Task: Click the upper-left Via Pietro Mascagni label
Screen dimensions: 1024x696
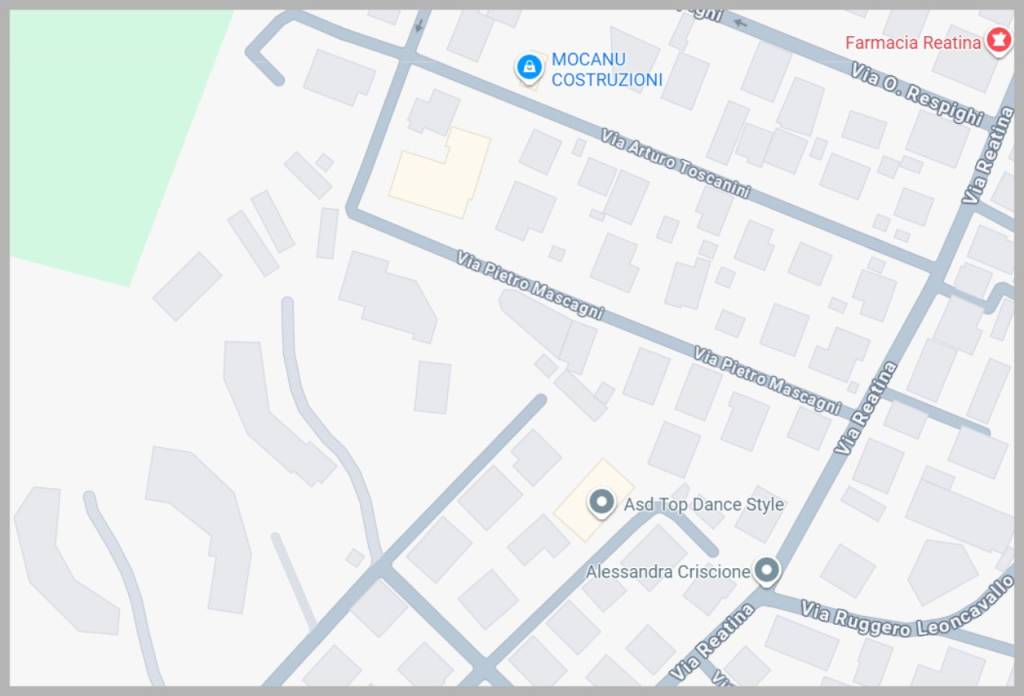Action: click(x=530, y=285)
